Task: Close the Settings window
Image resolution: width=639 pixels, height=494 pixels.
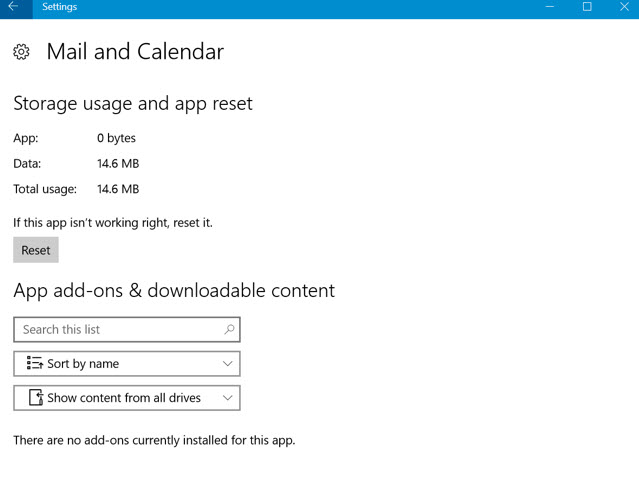Action: 624,7
